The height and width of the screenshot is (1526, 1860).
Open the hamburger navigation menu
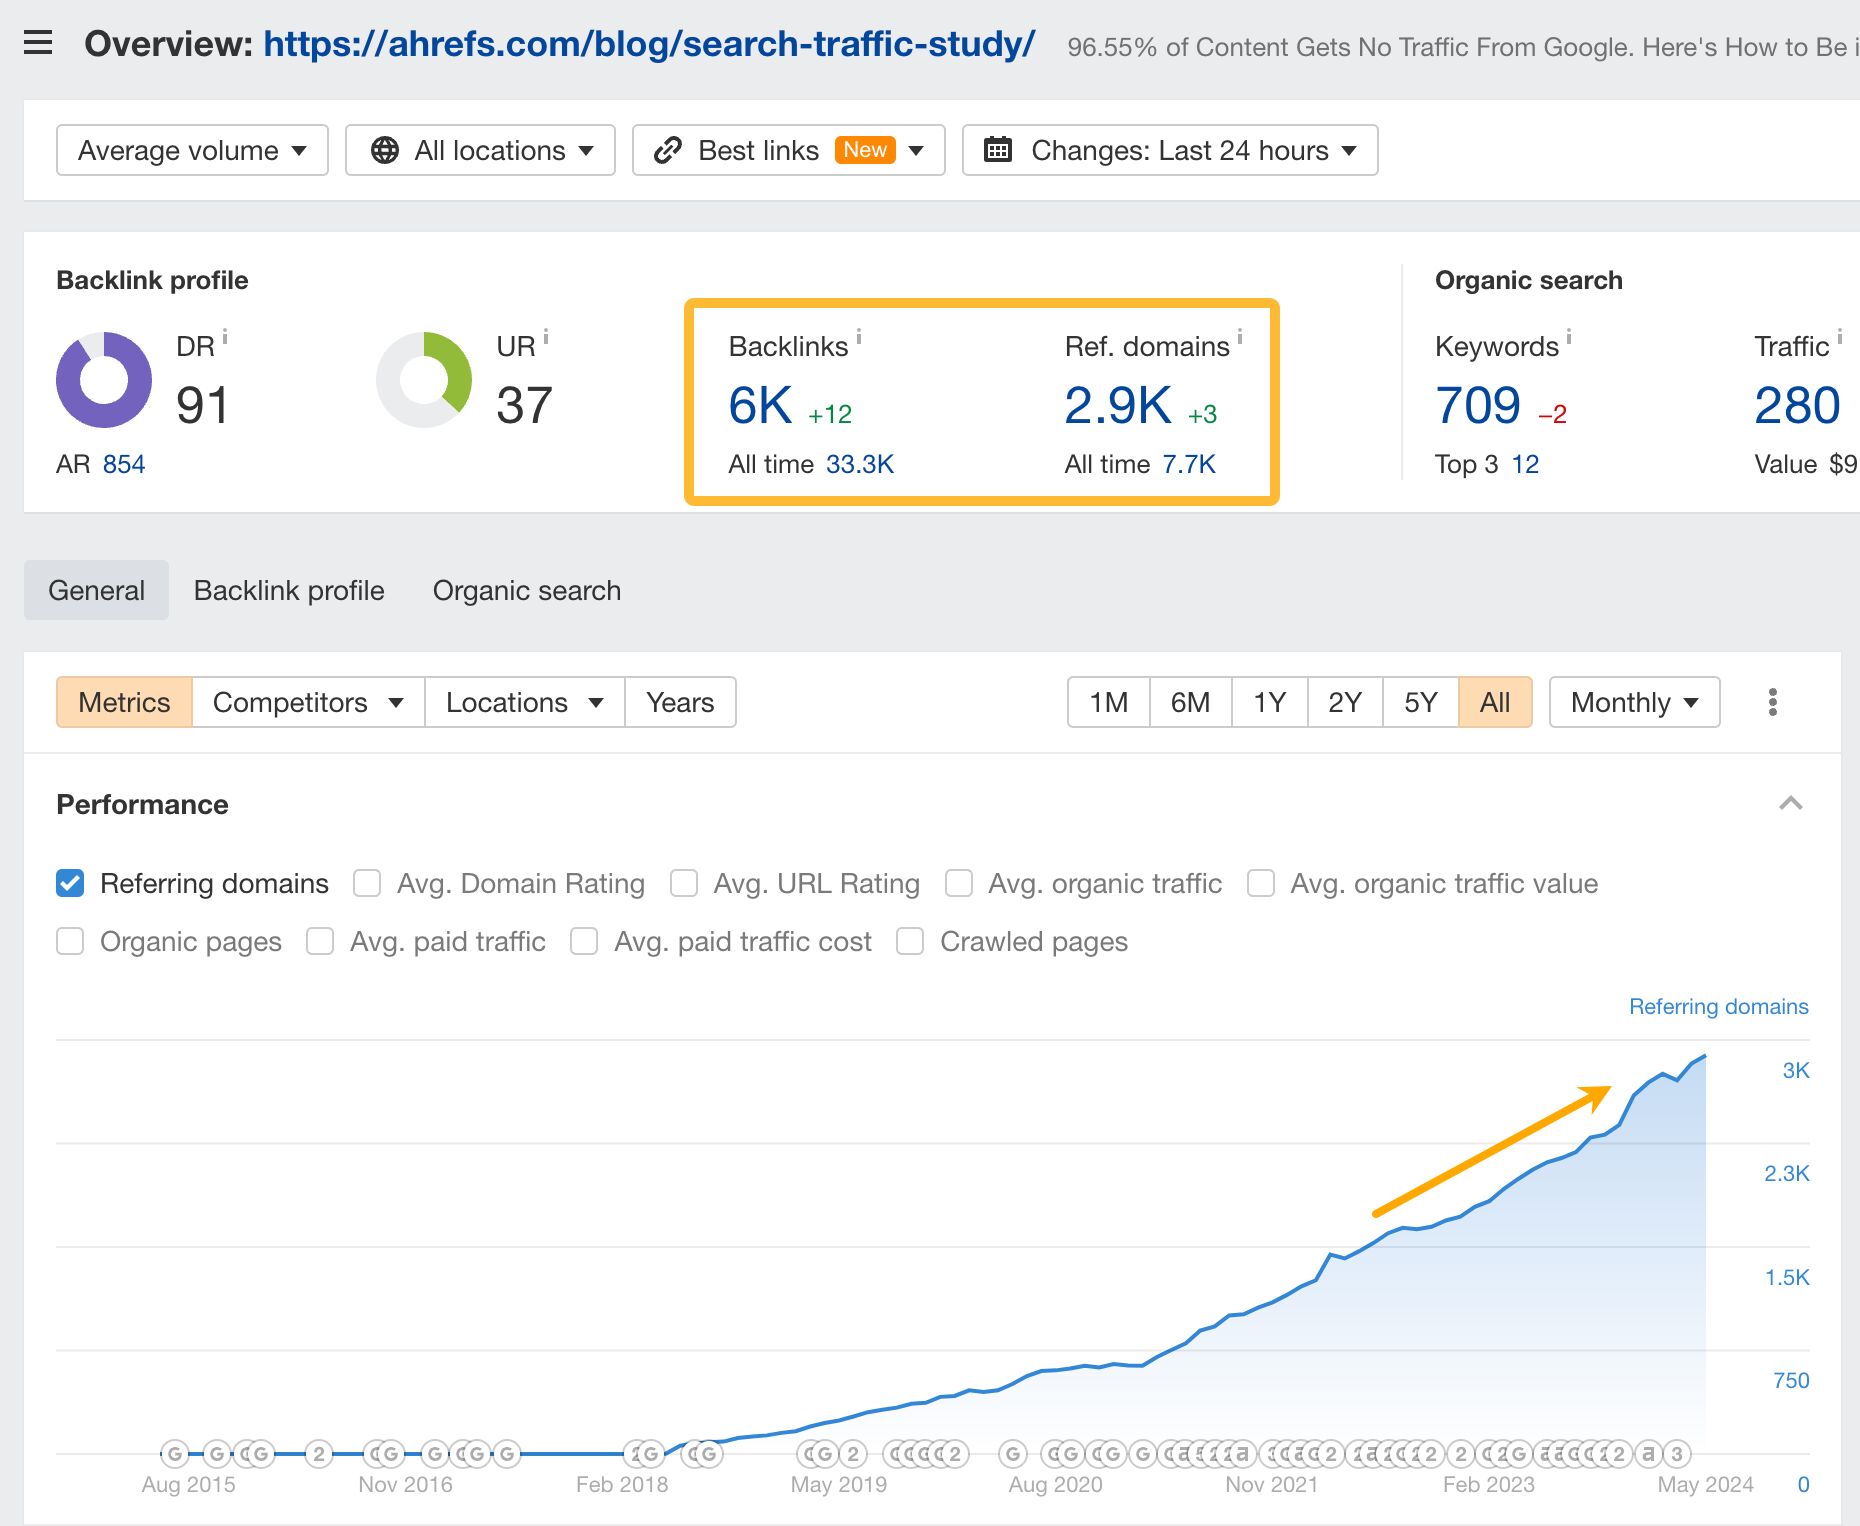tap(38, 42)
